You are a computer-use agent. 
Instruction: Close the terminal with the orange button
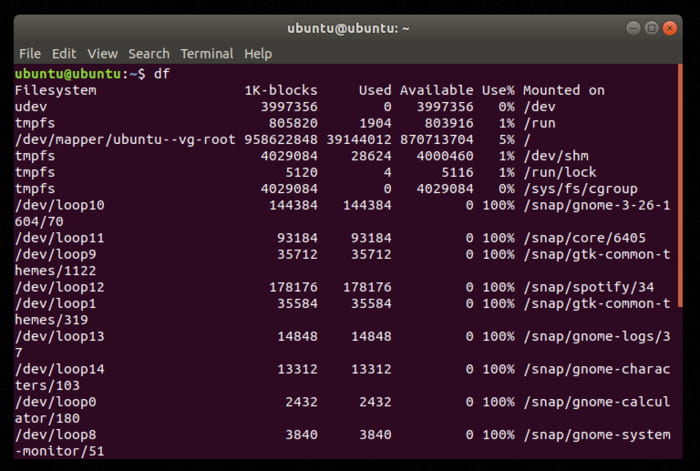pos(671,28)
